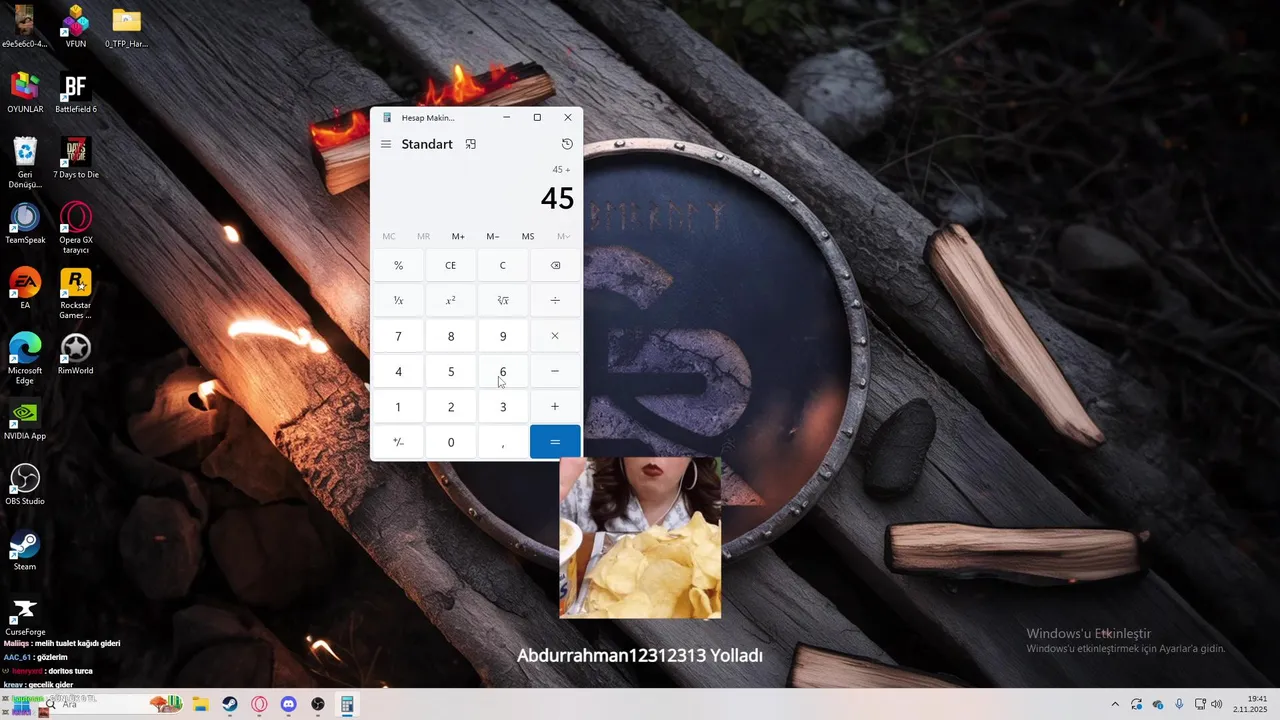Image resolution: width=1280 pixels, height=720 pixels.
Task: Click digit 1 on the keypad
Action: click(x=398, y=406)
